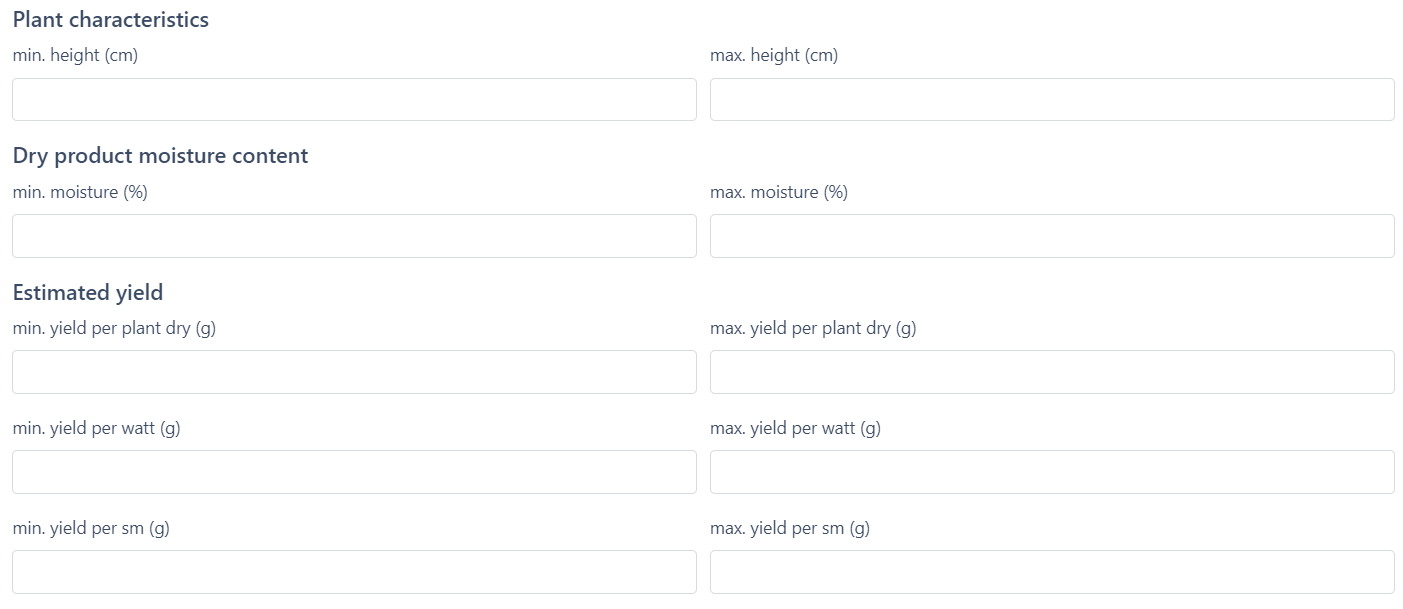Click the min. height (cm) input field

coord(354,100)
